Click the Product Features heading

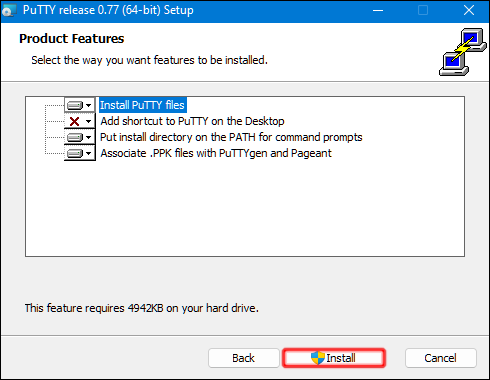pyautogui.click(x=72, y=39)
